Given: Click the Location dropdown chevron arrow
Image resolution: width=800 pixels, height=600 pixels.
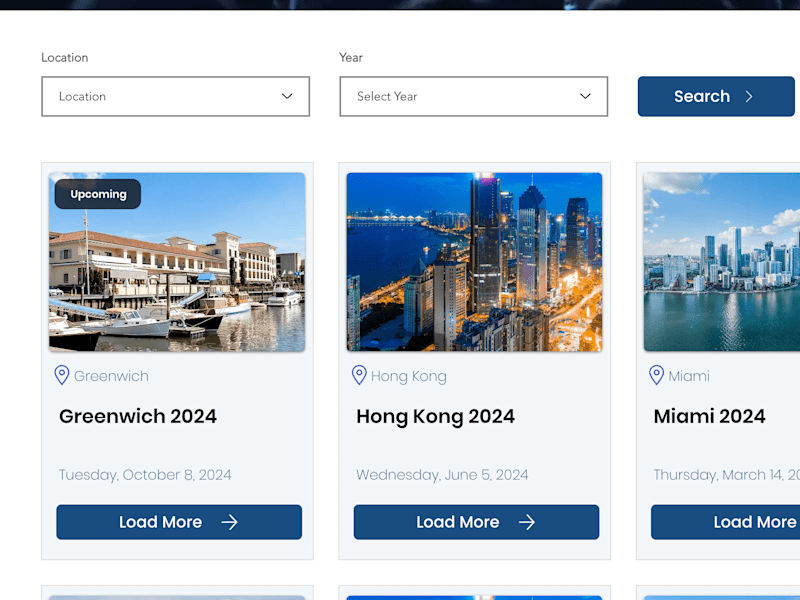Looking at the screenshot, I should [x=287, y=96].
